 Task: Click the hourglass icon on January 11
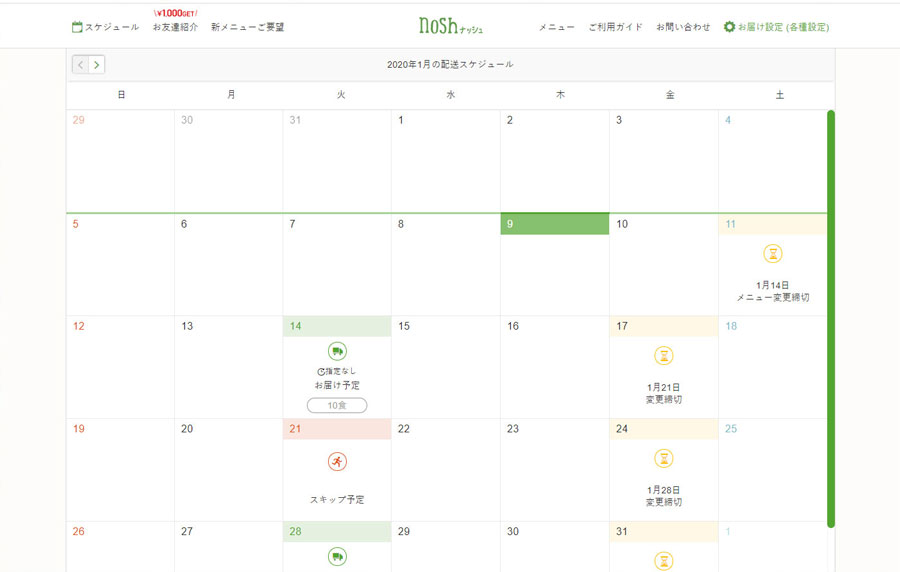(773, 254)
